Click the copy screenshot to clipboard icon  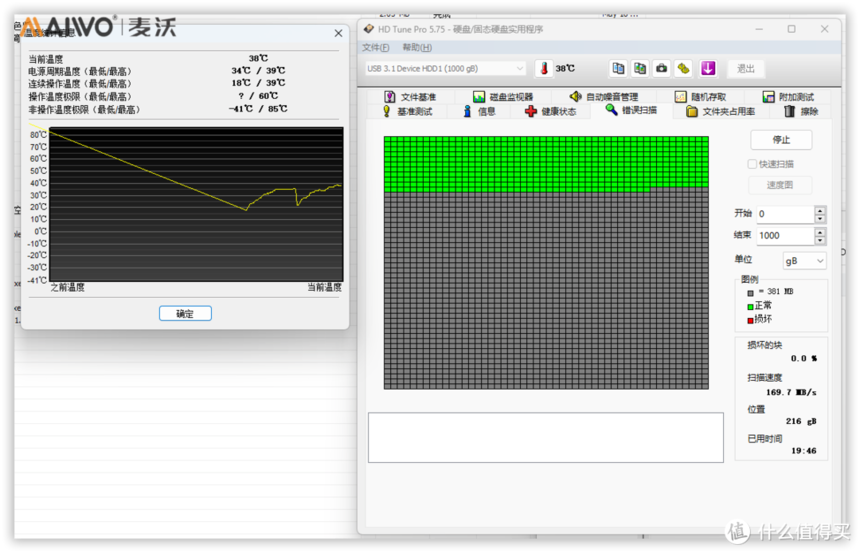[x=640, y=69]
